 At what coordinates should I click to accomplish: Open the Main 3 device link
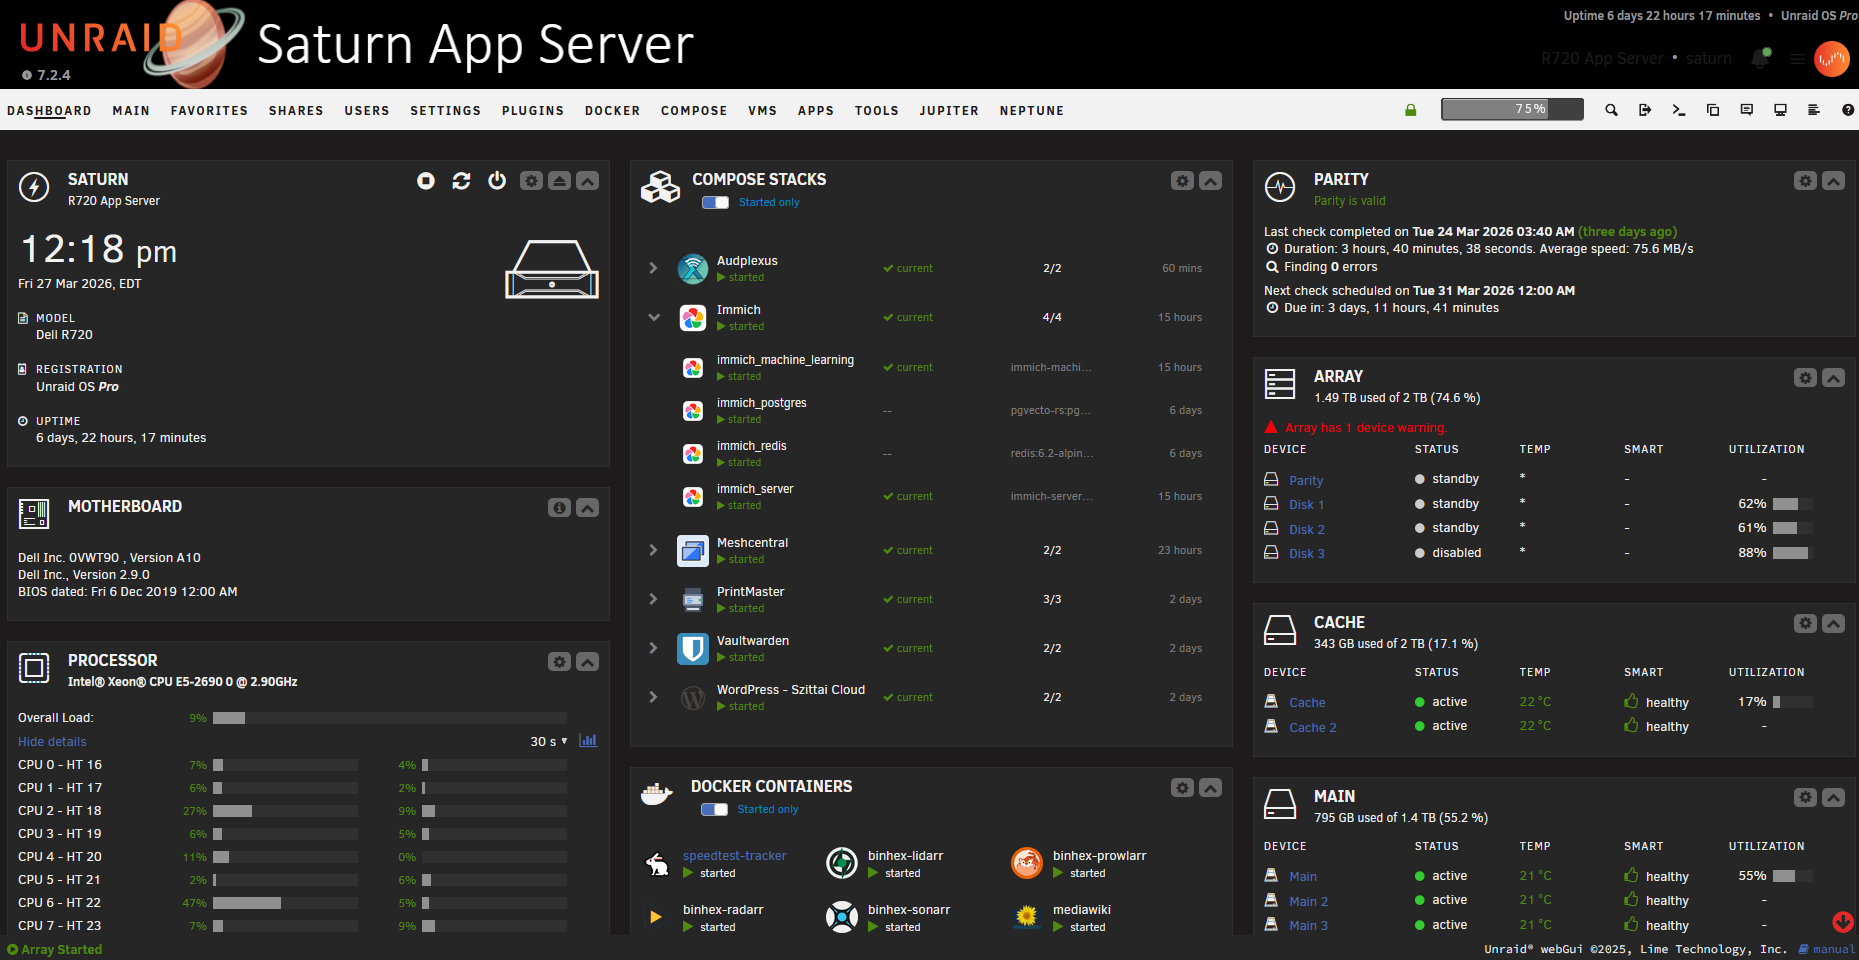[1309, 926]
